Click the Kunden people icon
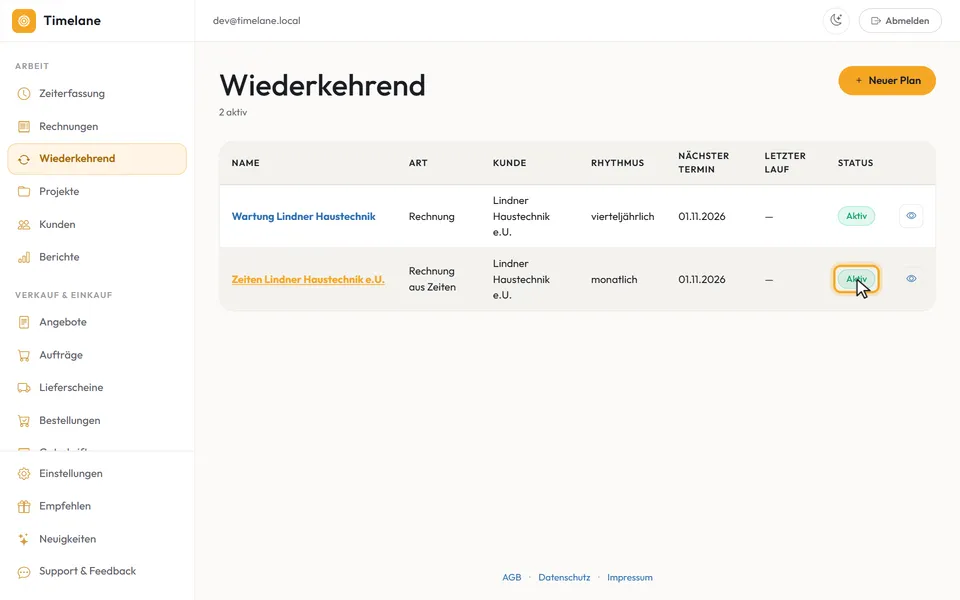The height and width of the screenshot is (600, 960). point(24,225)
